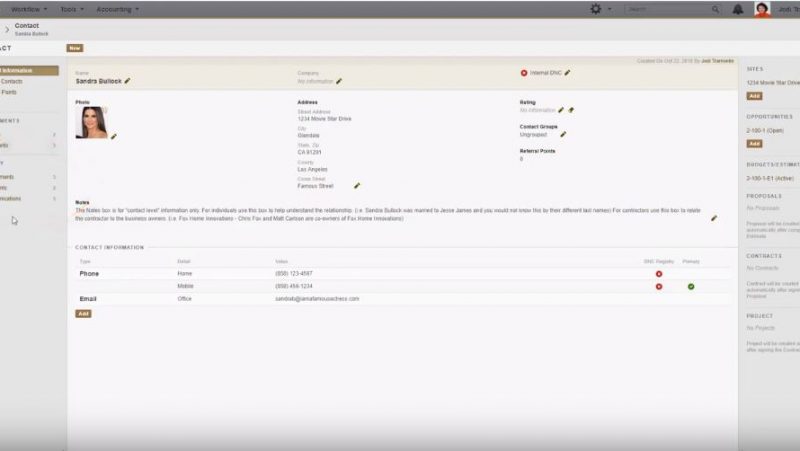Image resolution: width=800 pixels, height=451 pixels.
Task: Open the notifications bell
Action: (x=737, y=9)
